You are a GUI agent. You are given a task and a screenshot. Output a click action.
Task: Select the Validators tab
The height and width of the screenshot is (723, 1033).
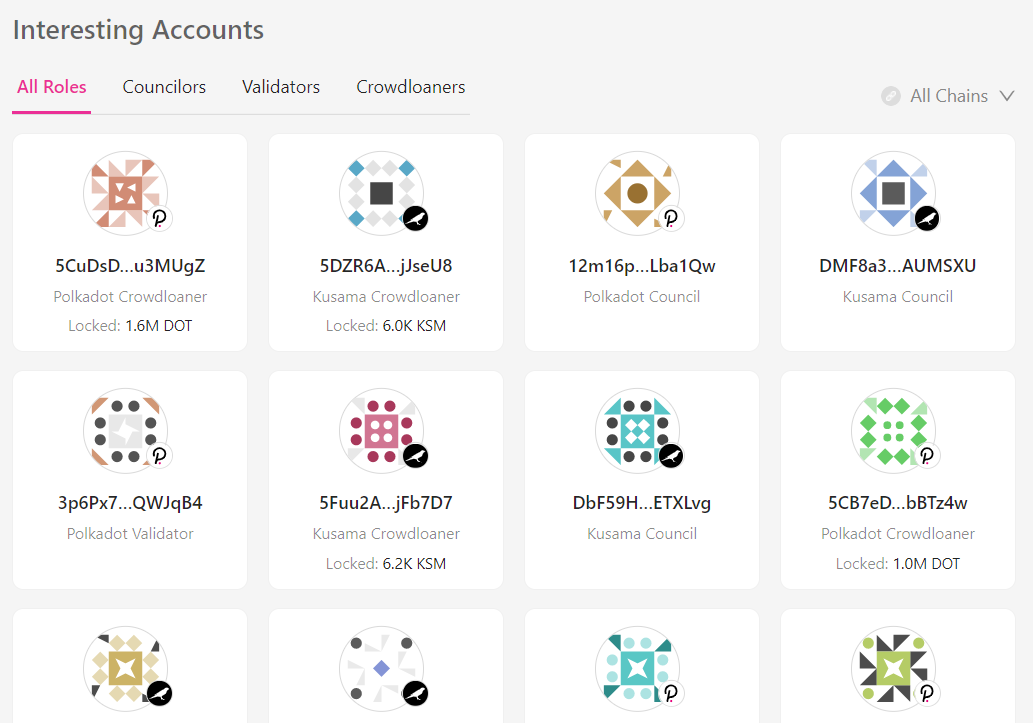[281, 87]
